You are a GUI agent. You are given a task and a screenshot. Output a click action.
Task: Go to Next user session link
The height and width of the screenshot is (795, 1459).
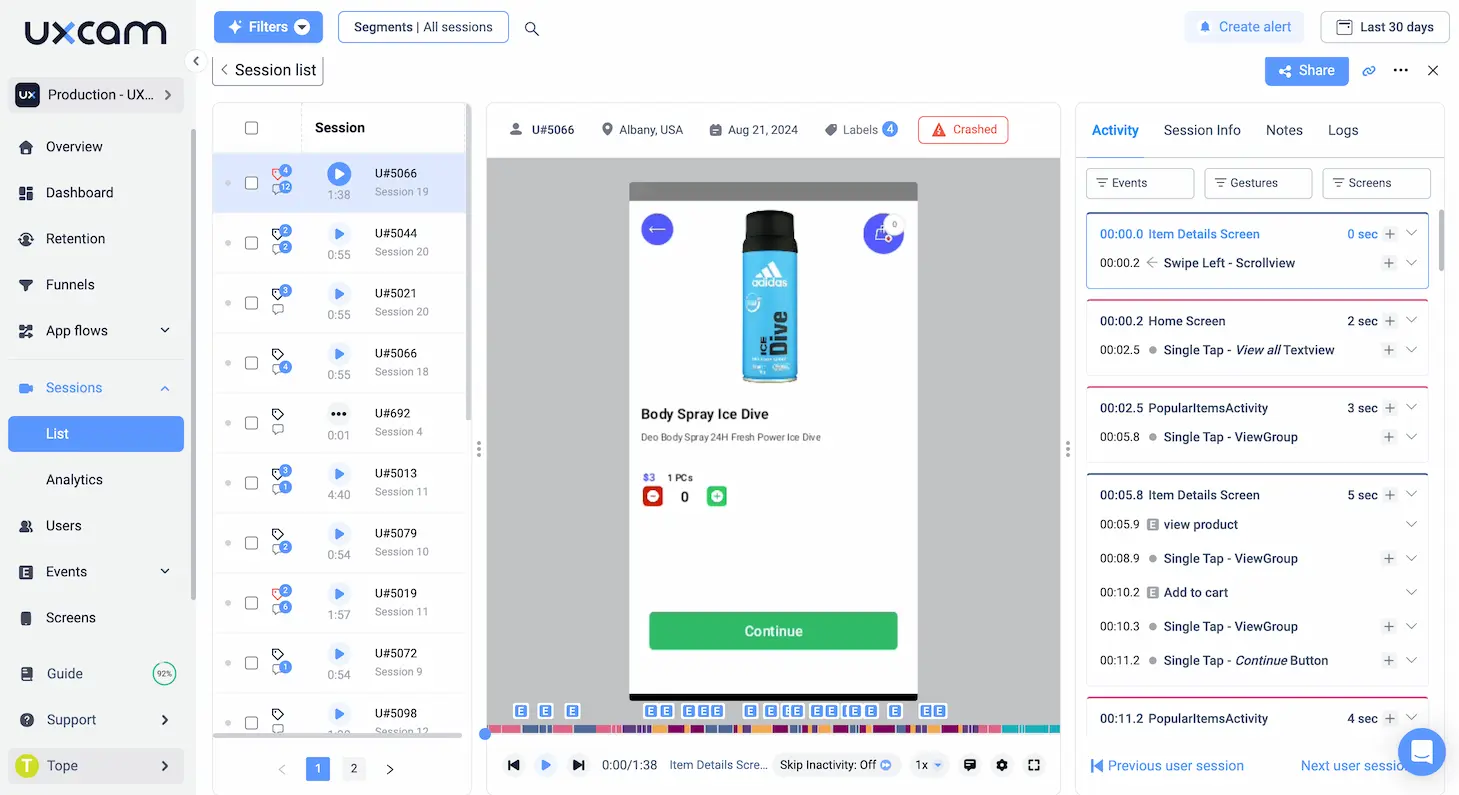click(1355, 766)
